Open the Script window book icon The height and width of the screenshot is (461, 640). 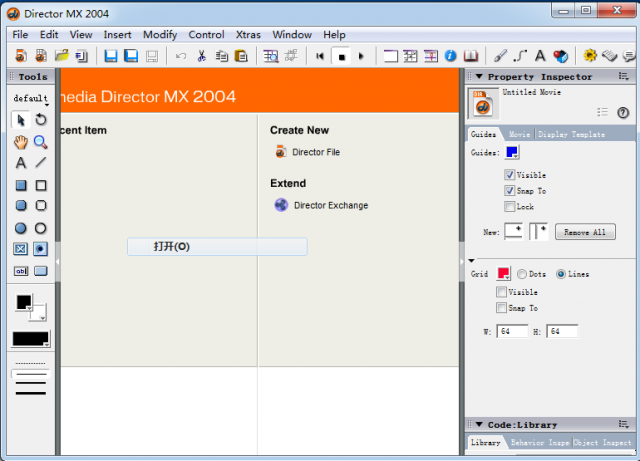point(471,56)
